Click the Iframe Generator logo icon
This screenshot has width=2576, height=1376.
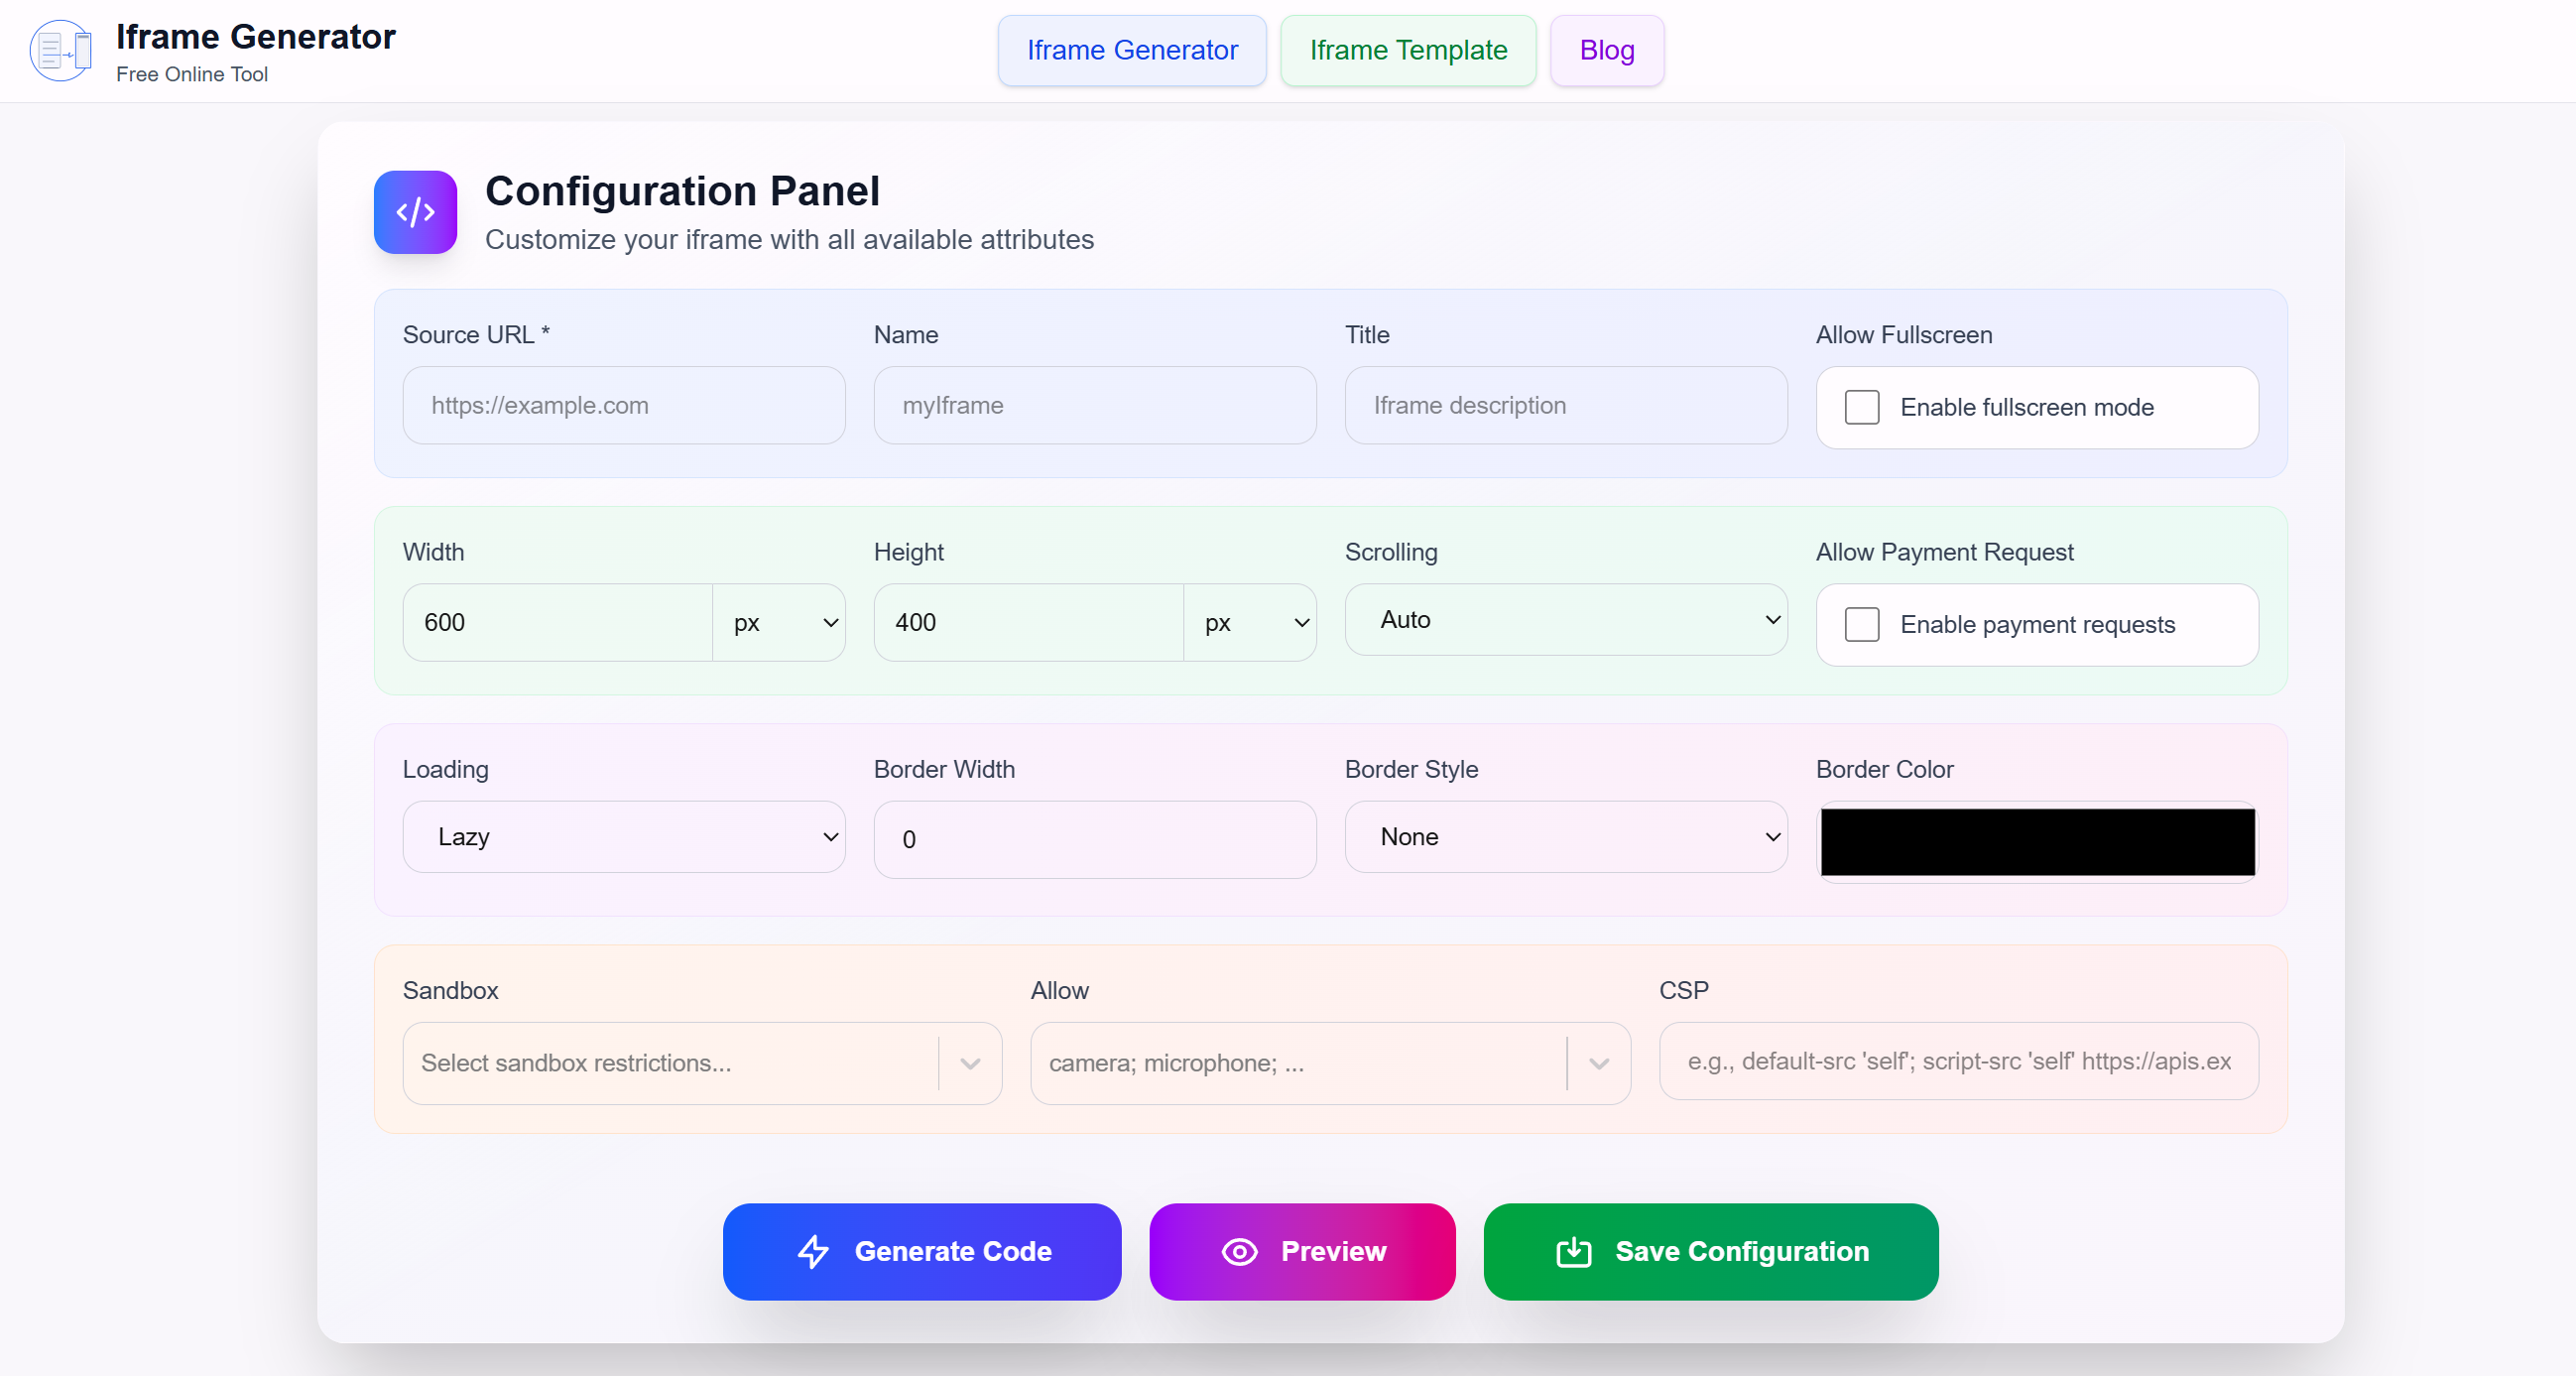click(x=60, y=50)
